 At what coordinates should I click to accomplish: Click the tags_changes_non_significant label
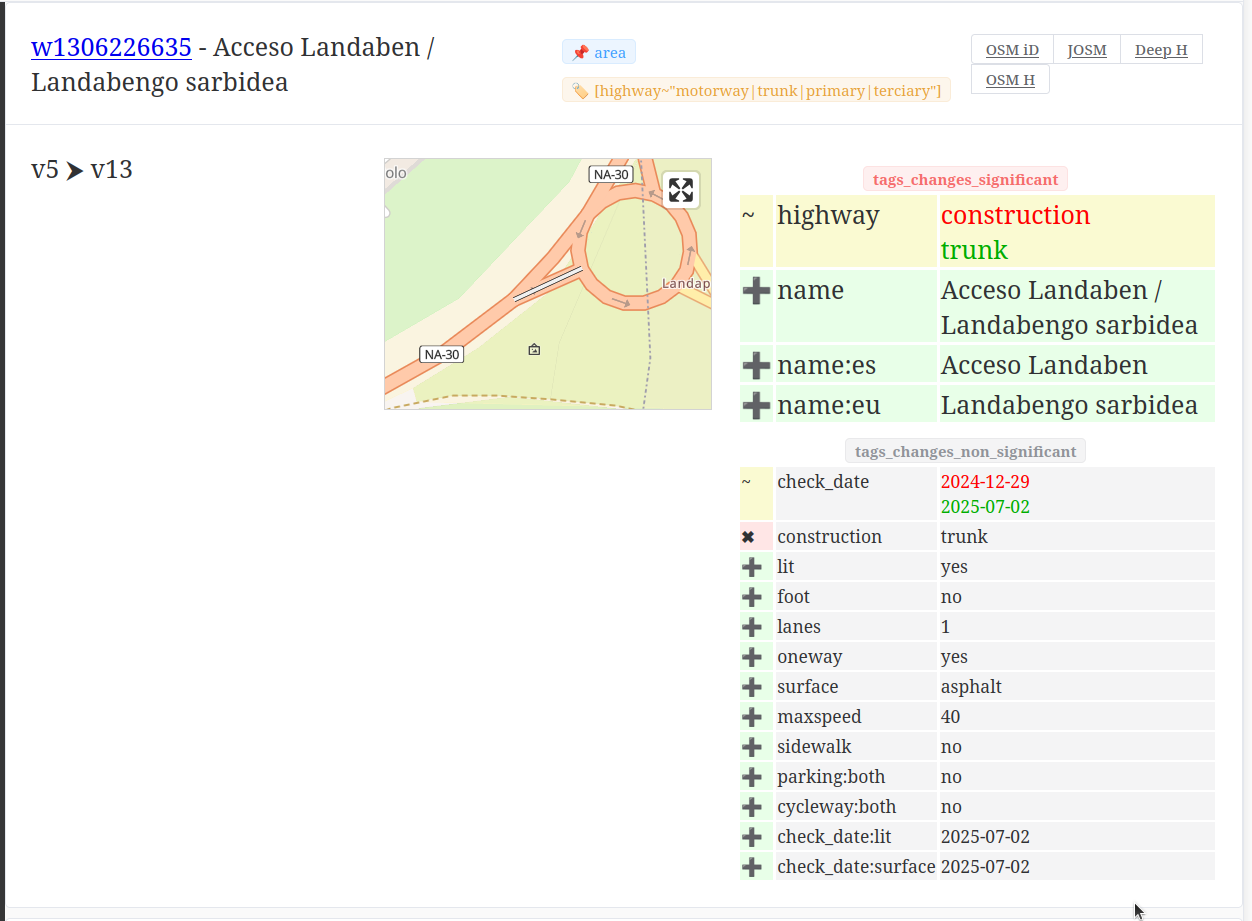pyautogui.click(x=965, y=452)
